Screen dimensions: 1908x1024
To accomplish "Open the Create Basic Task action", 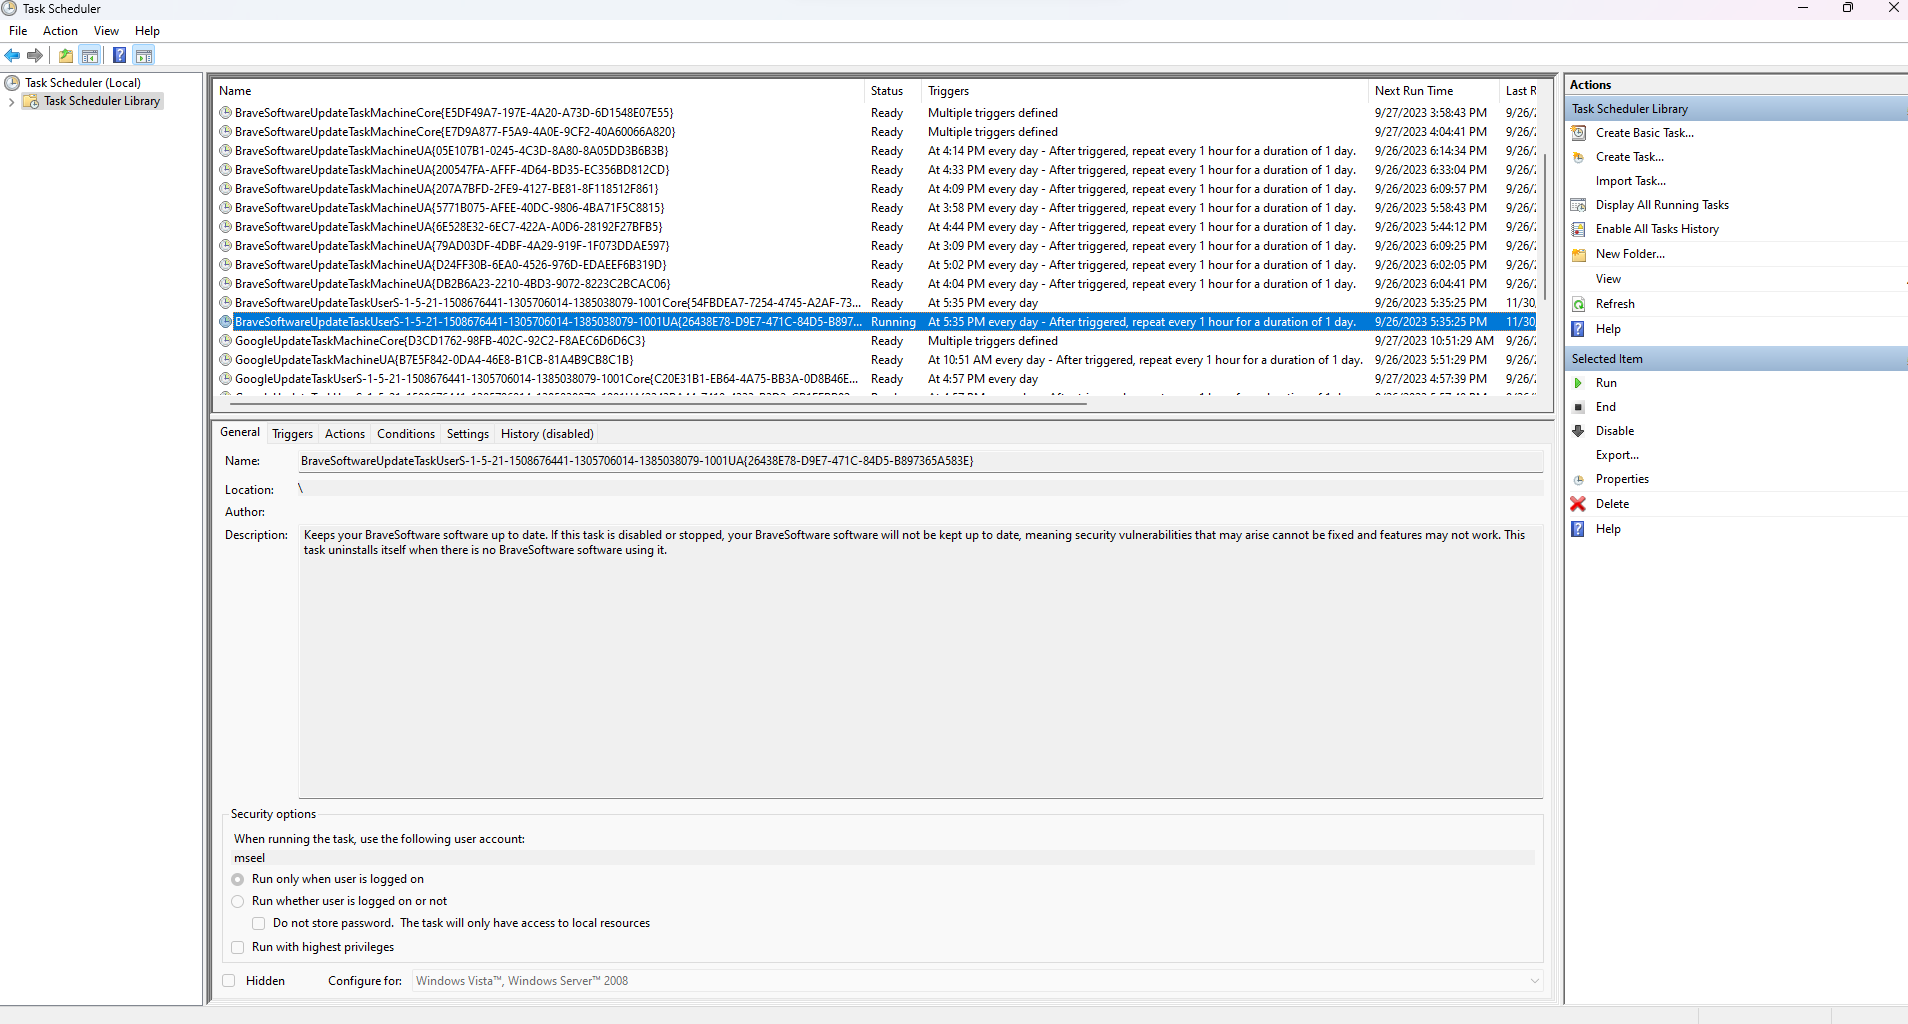I will tap(1643, 132).
